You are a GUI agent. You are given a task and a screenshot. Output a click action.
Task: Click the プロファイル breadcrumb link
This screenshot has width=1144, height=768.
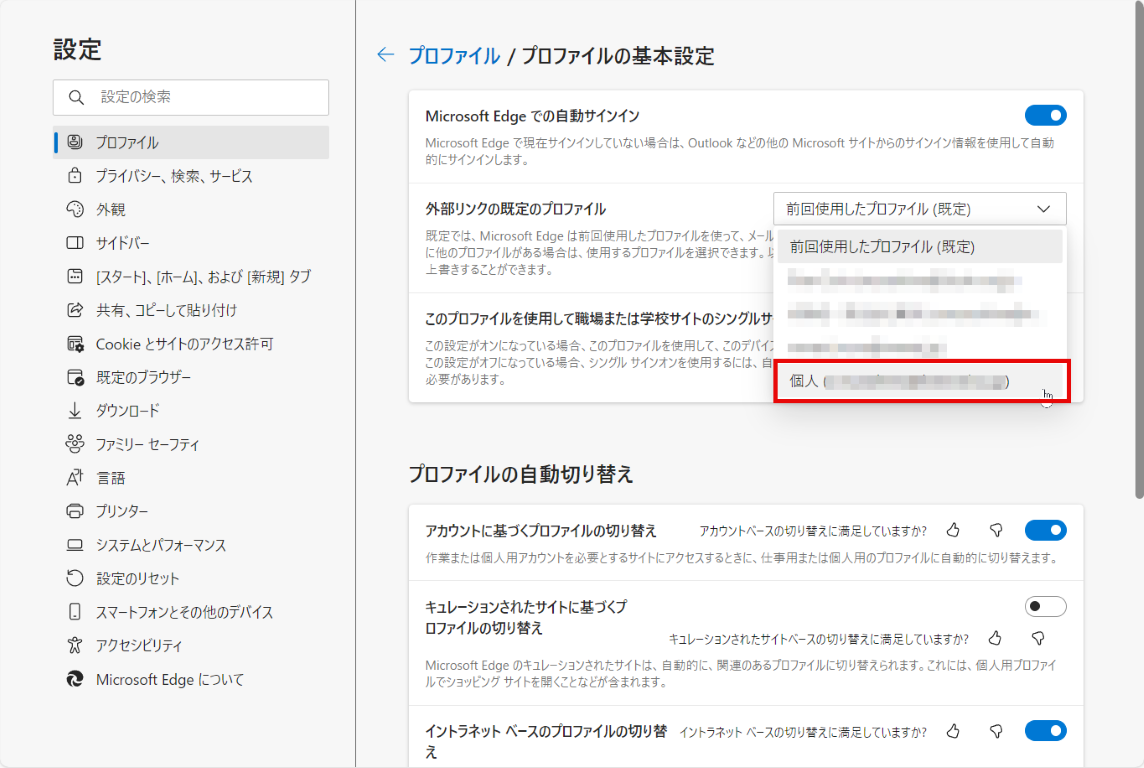[x=454, y=55]
